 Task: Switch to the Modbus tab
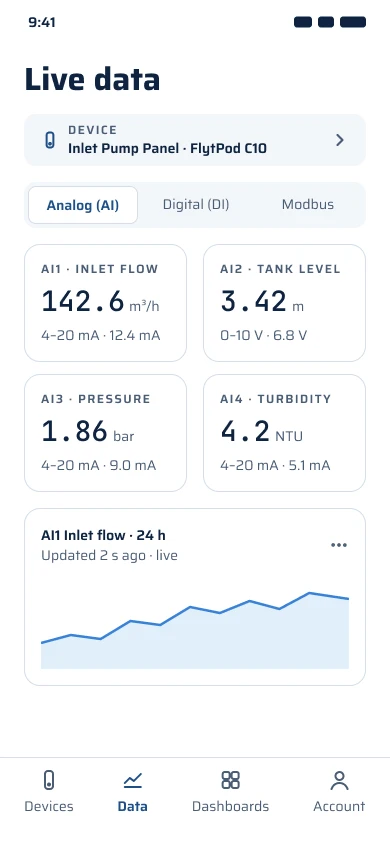[x=308, y=205]
